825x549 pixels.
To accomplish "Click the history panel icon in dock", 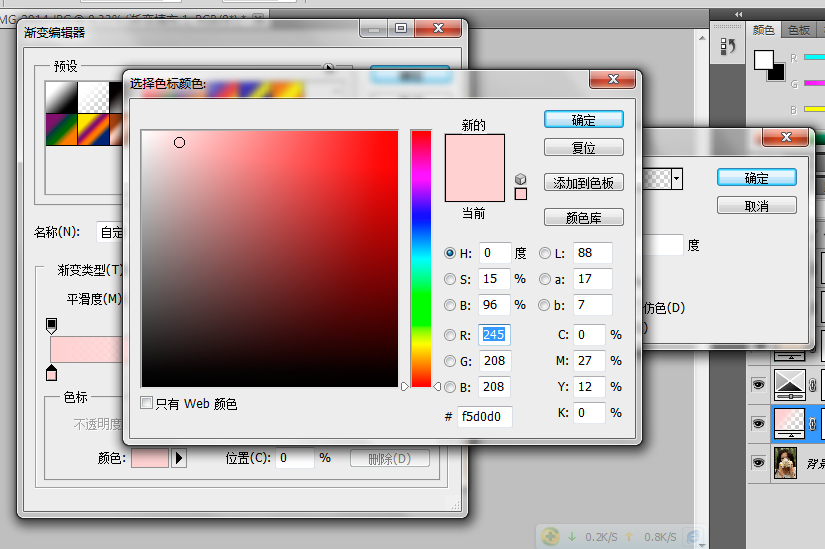I will [x=728, y=46].
